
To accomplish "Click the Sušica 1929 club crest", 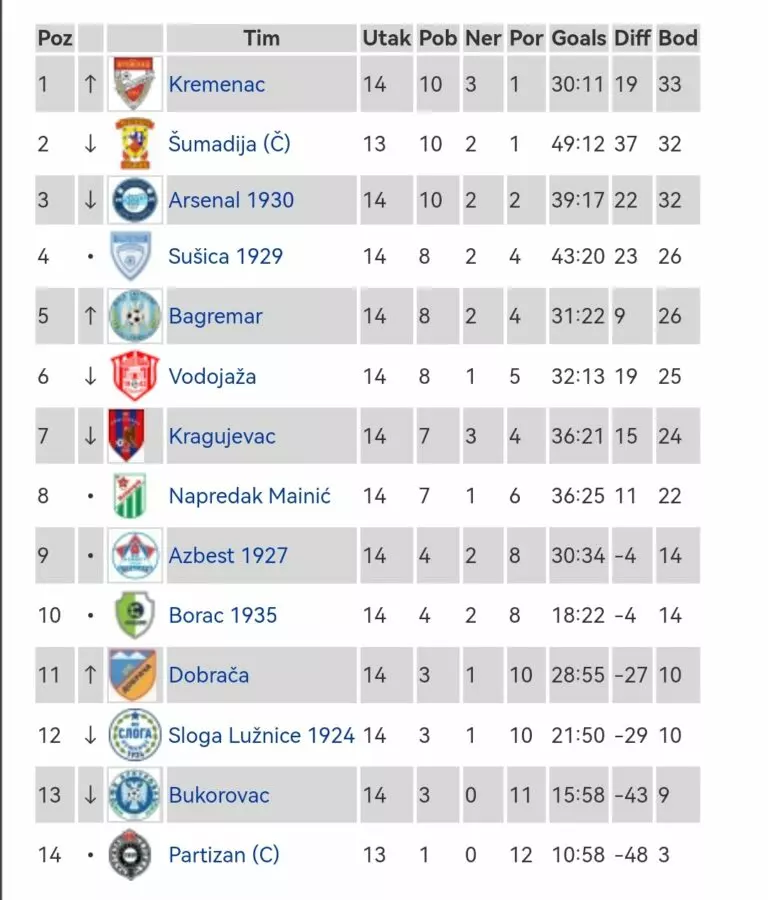I will tap(134, 256).
